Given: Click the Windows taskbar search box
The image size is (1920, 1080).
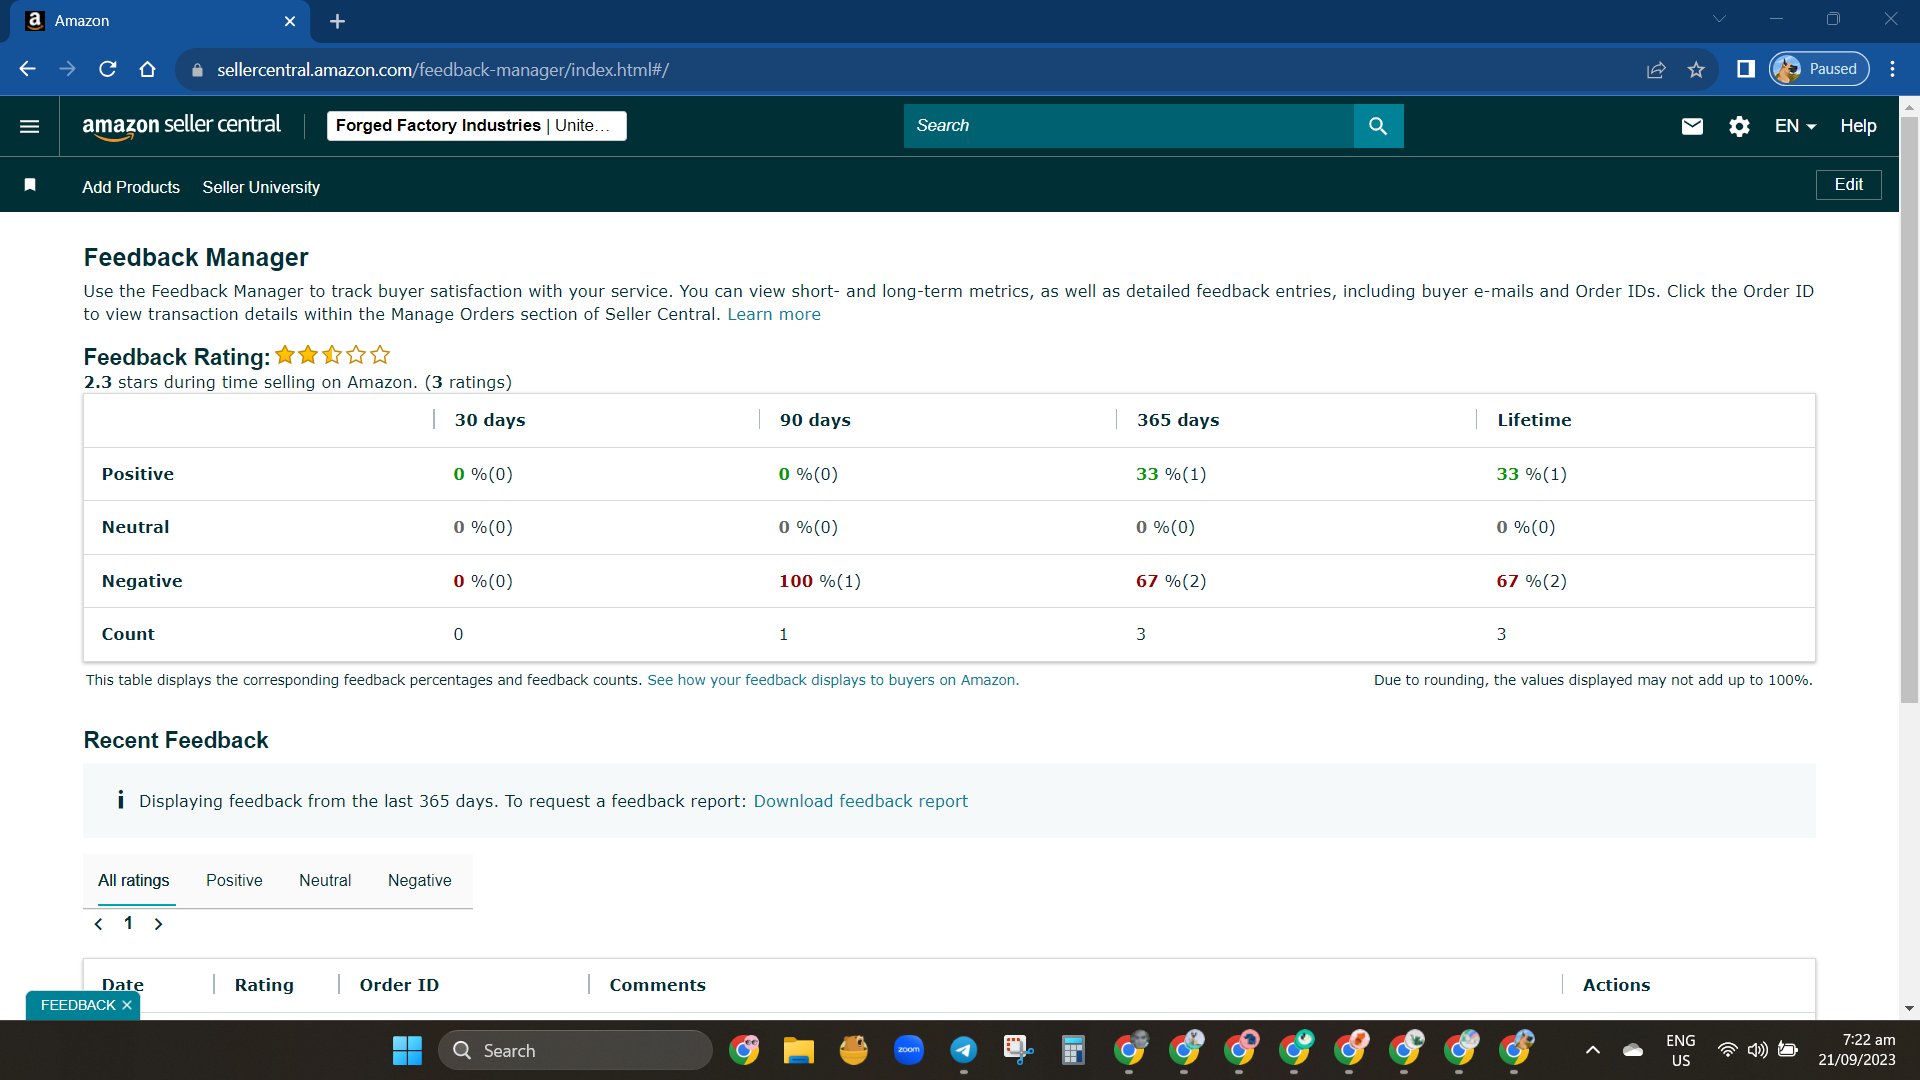Looking at the screenshot, I should pos(575,1050).
